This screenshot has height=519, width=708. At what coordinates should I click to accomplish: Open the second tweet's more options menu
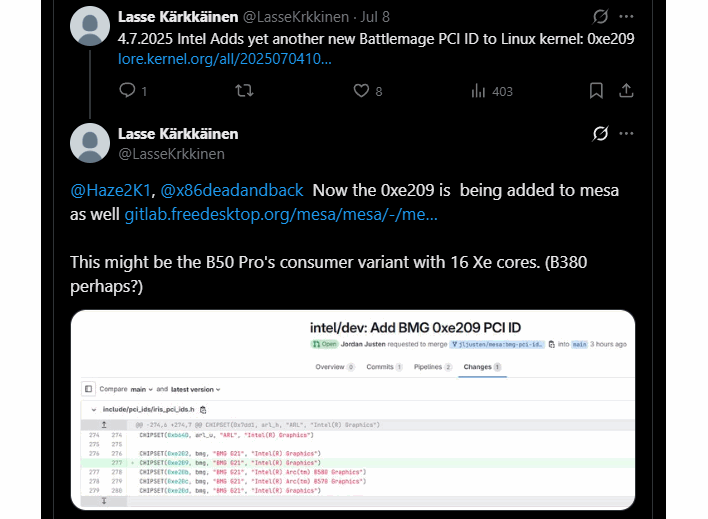click(626, 134)
